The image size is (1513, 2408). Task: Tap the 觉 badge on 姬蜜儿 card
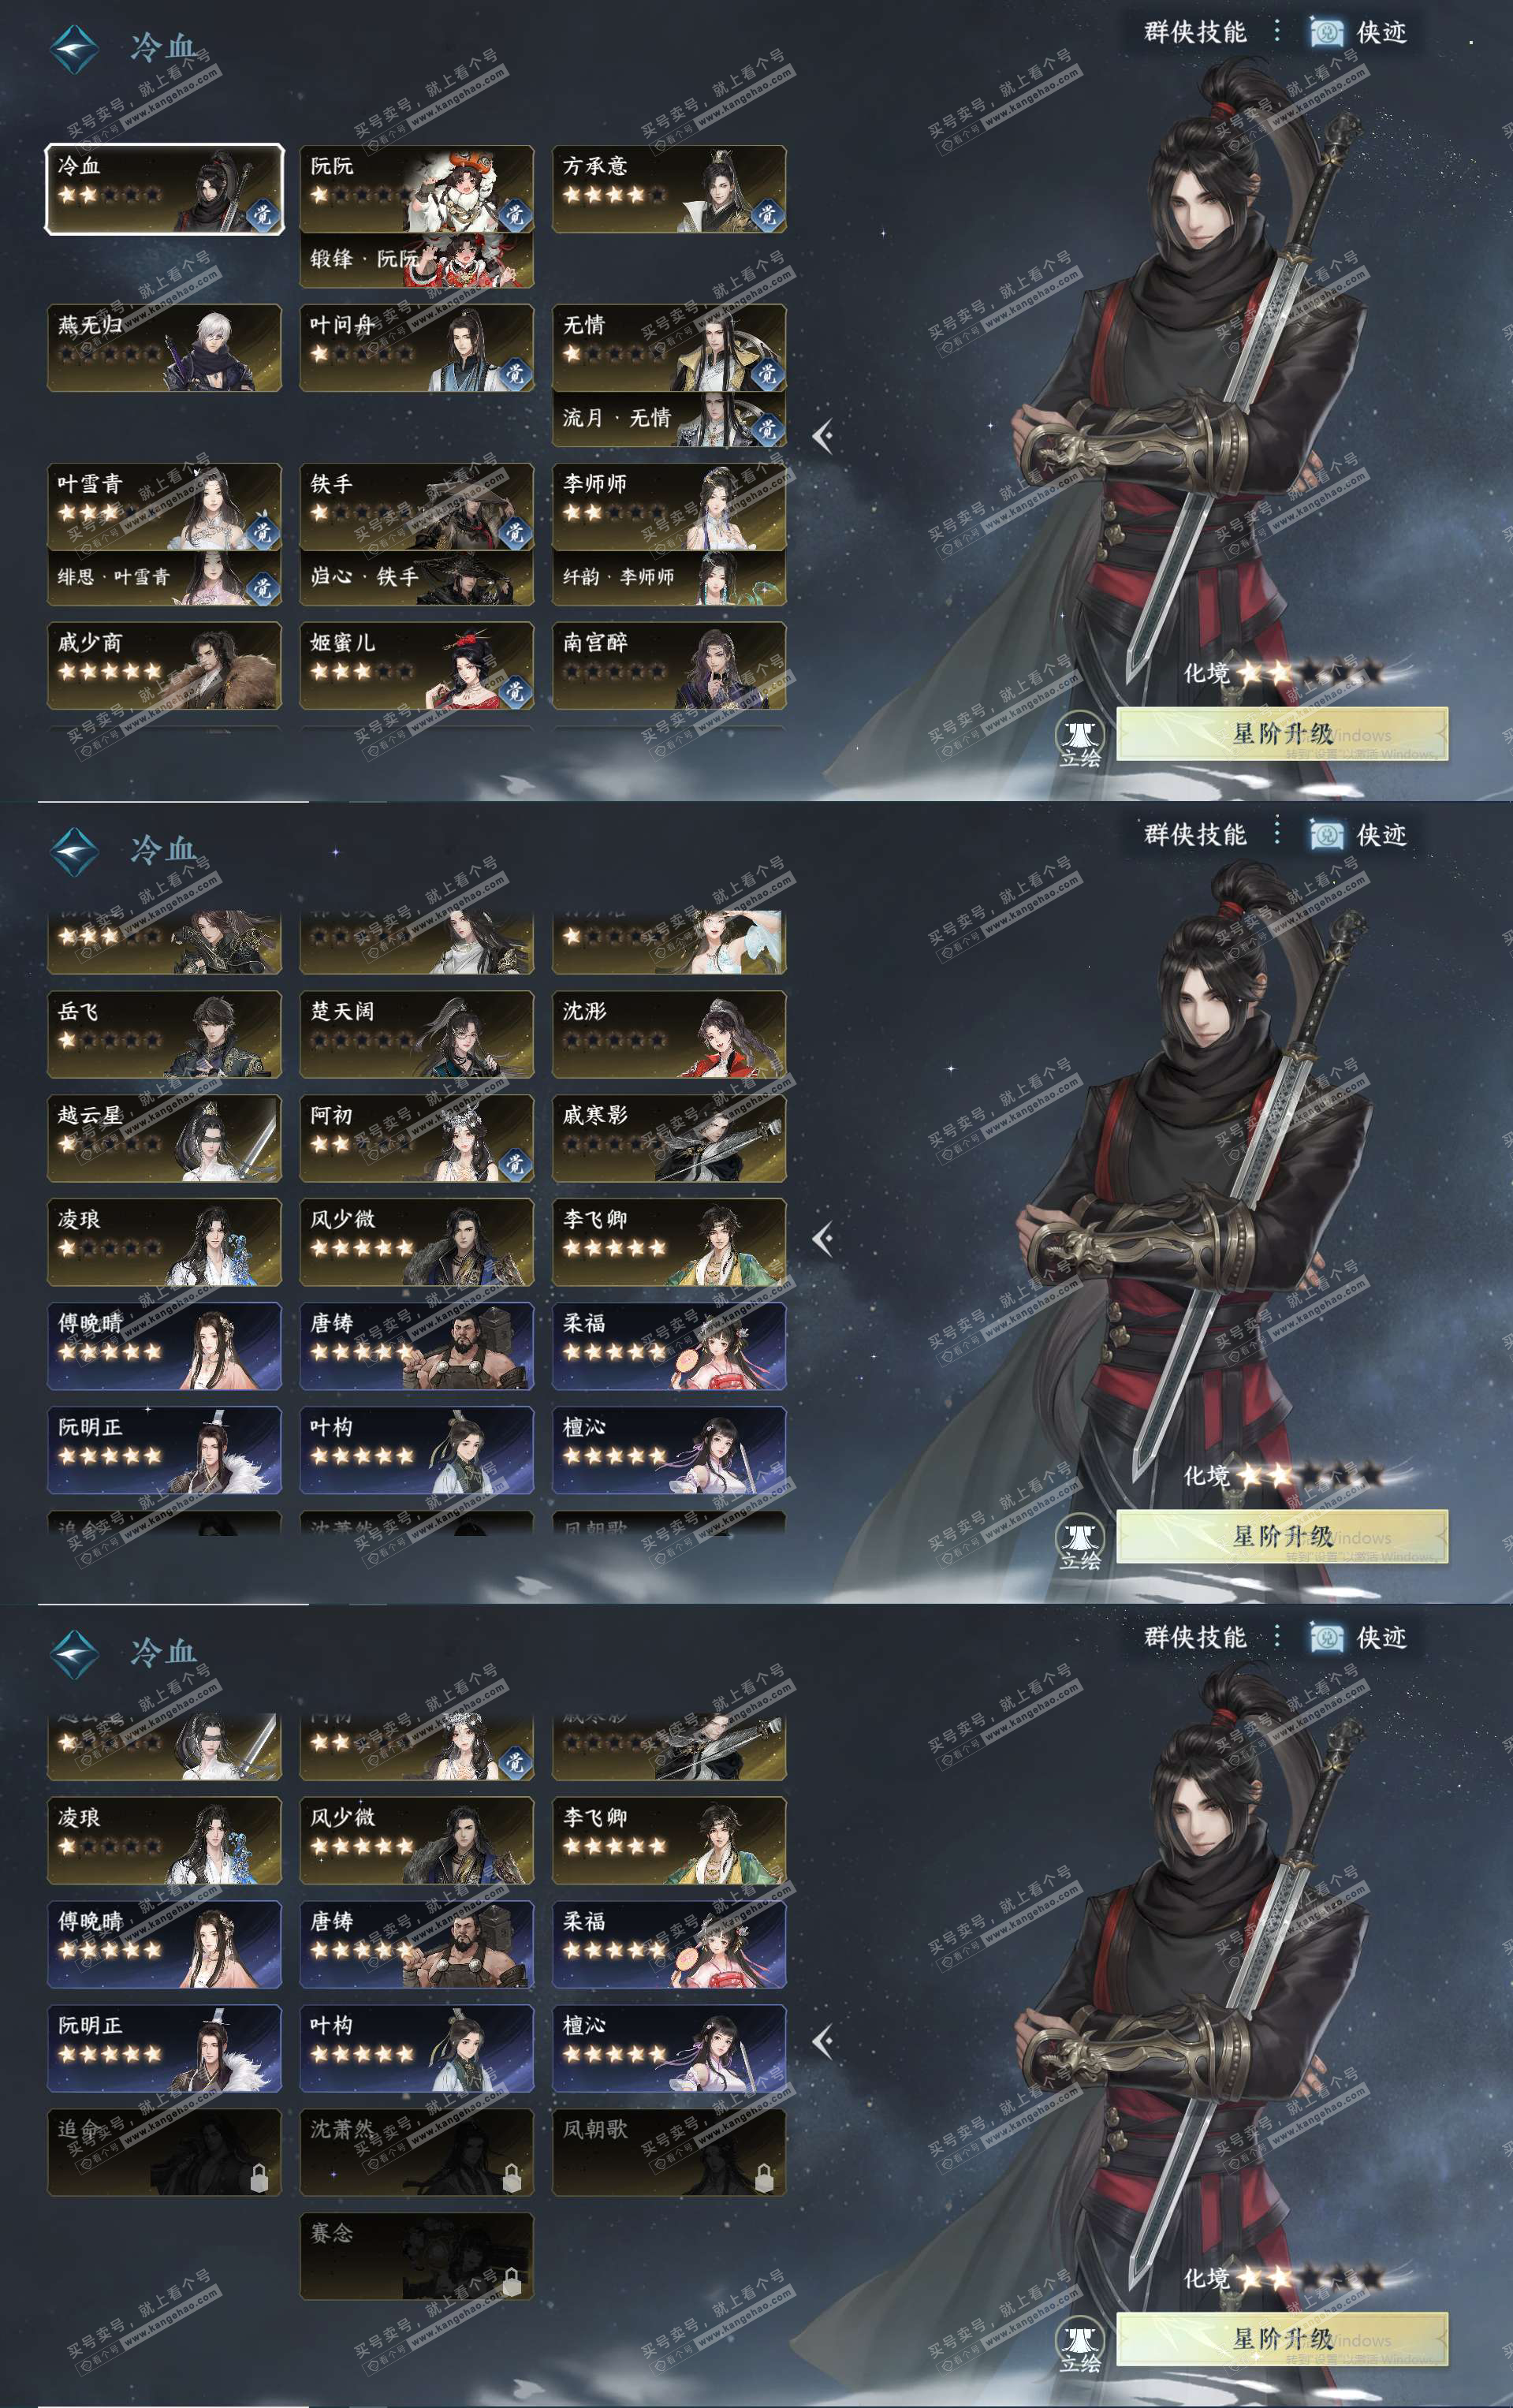[x=515, y=690]
